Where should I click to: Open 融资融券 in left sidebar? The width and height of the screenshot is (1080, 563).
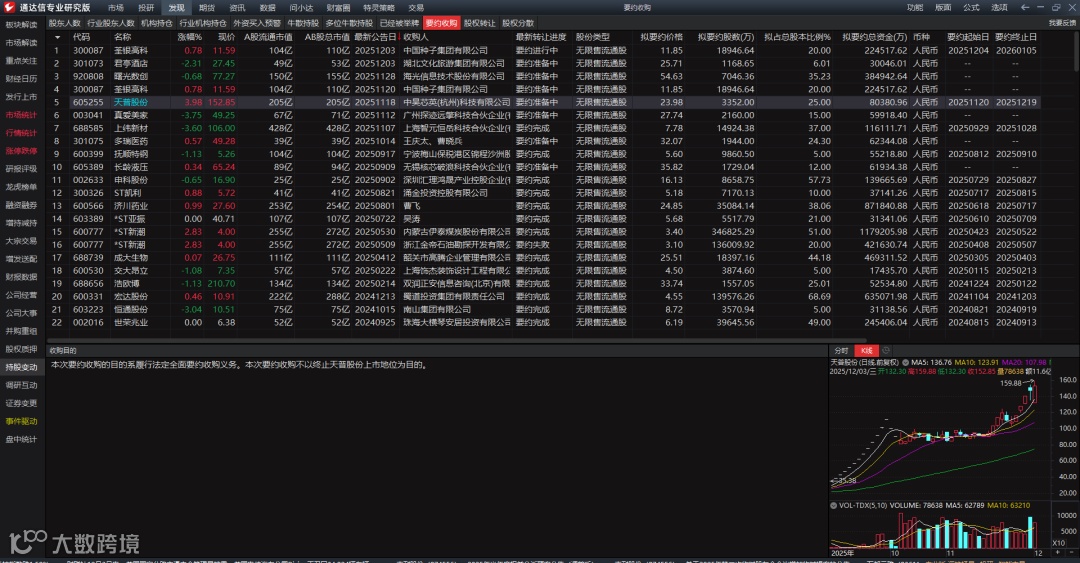[21, 205]
